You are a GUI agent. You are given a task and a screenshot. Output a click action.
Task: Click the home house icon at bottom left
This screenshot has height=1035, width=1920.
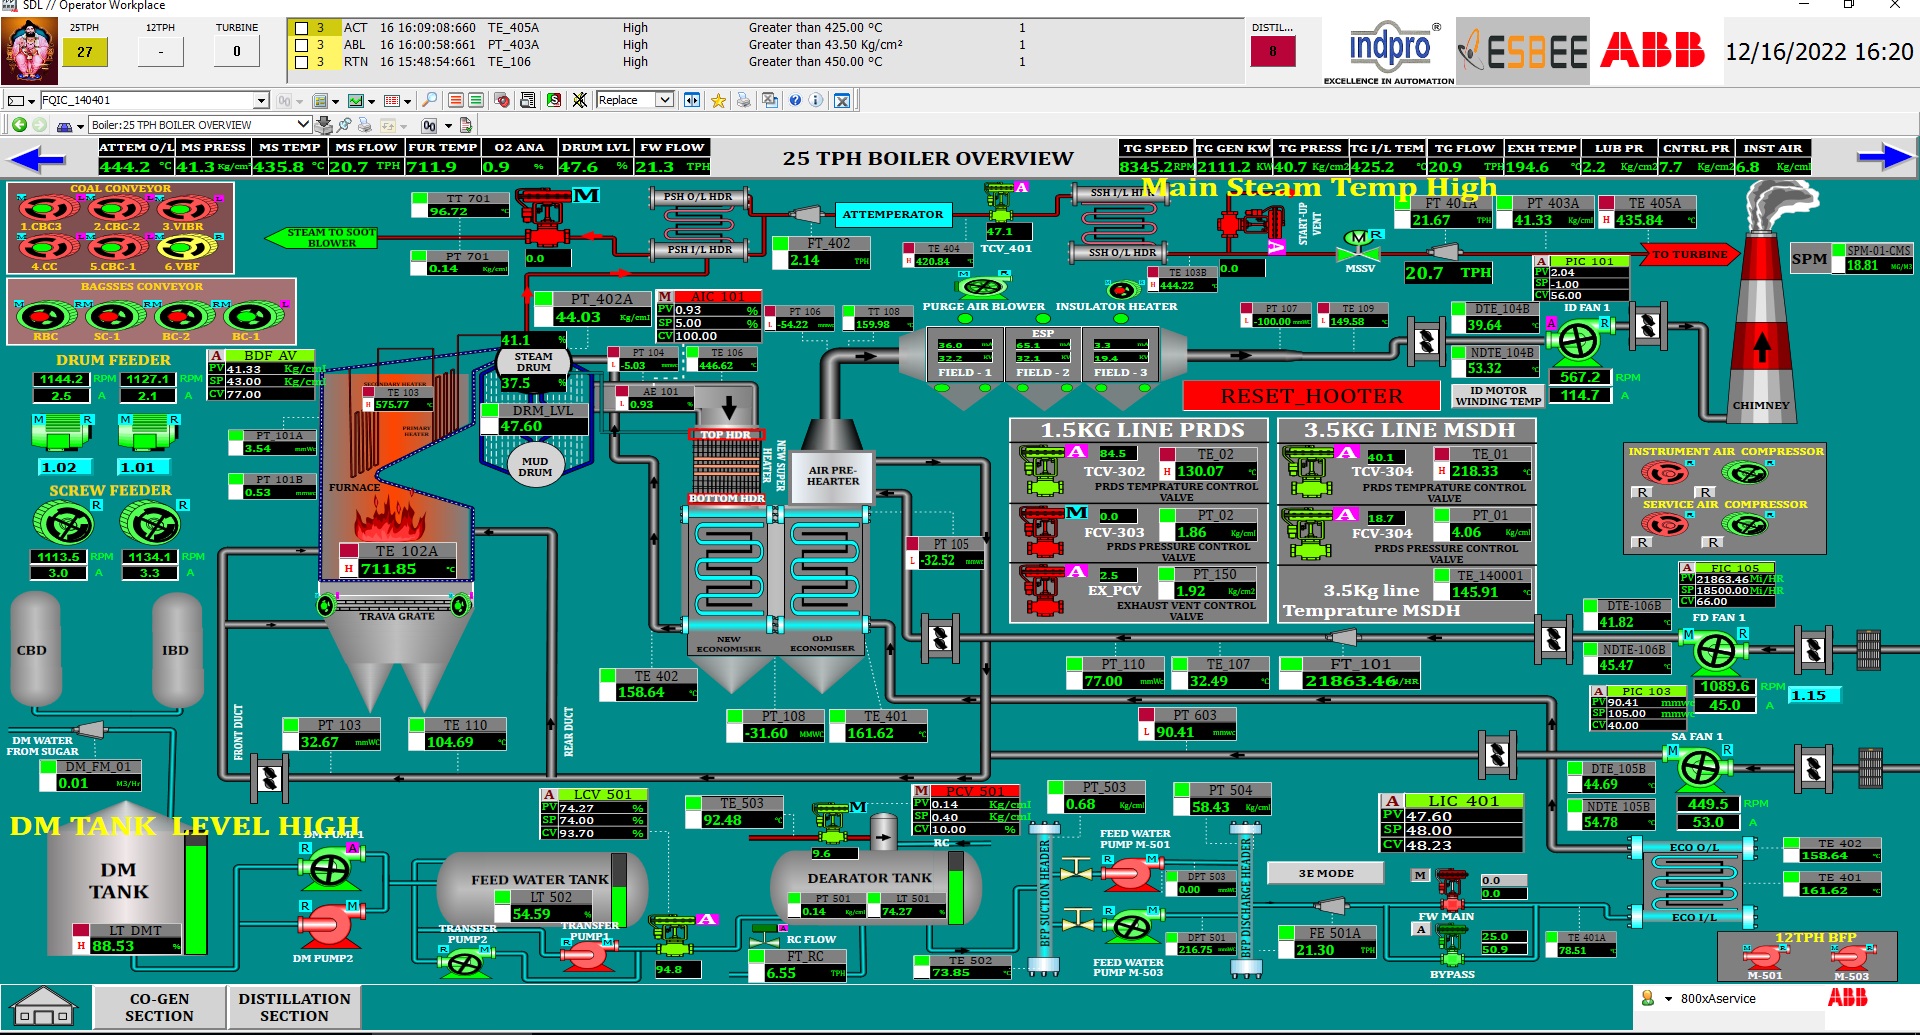pos(42,1007)
